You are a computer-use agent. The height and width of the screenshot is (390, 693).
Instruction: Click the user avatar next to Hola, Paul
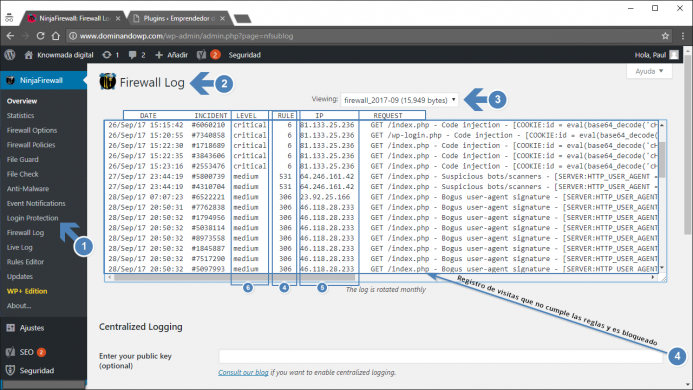click(674, 55)
